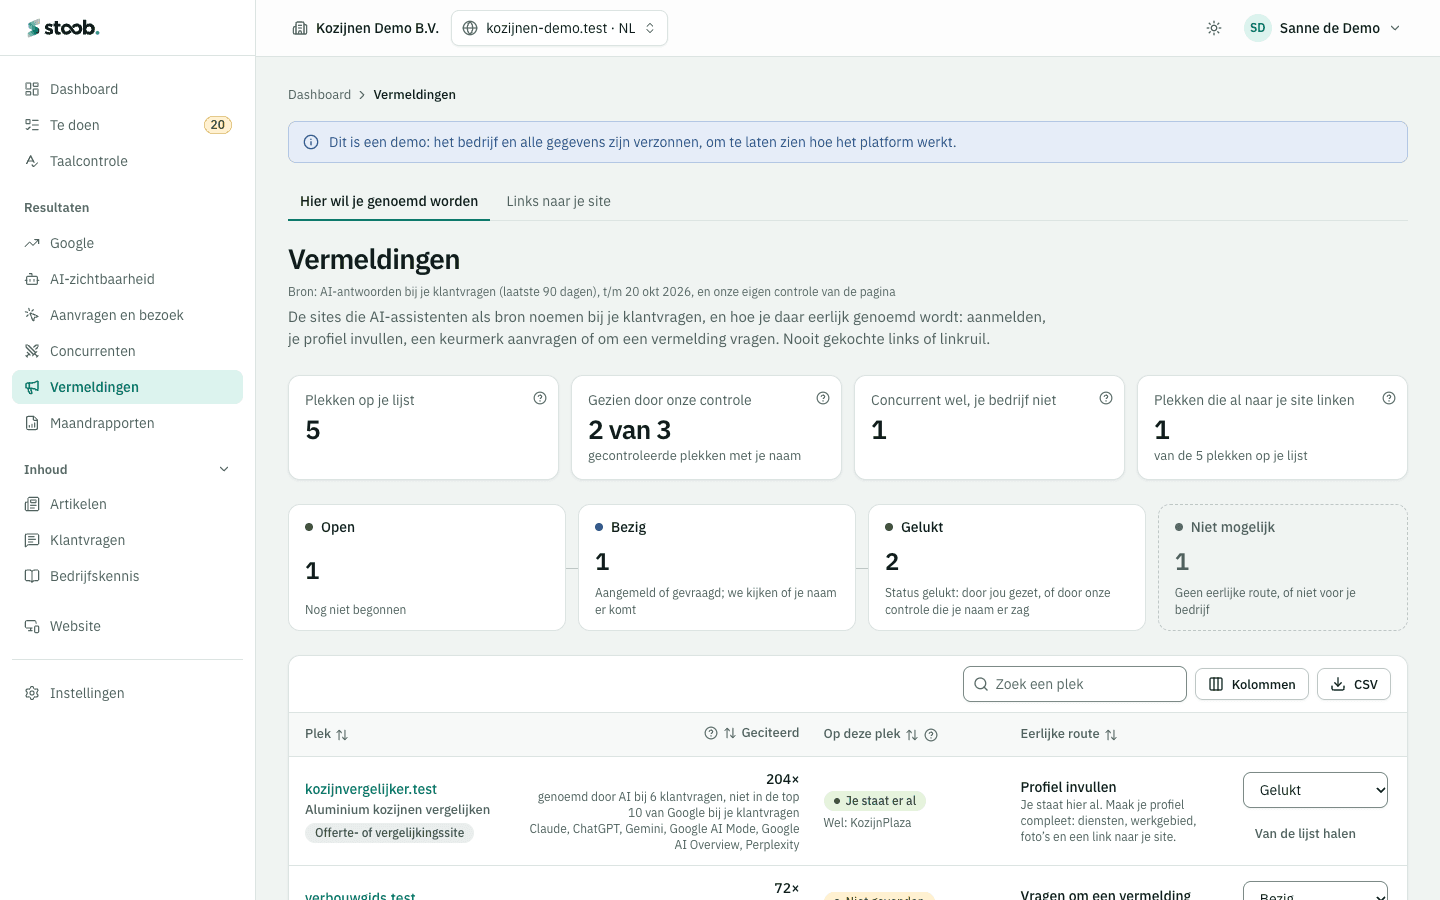Select Hier wil je genoemd worden tab
The height and width of the screenshot is (900, 1440).
(x=389, y=201)
